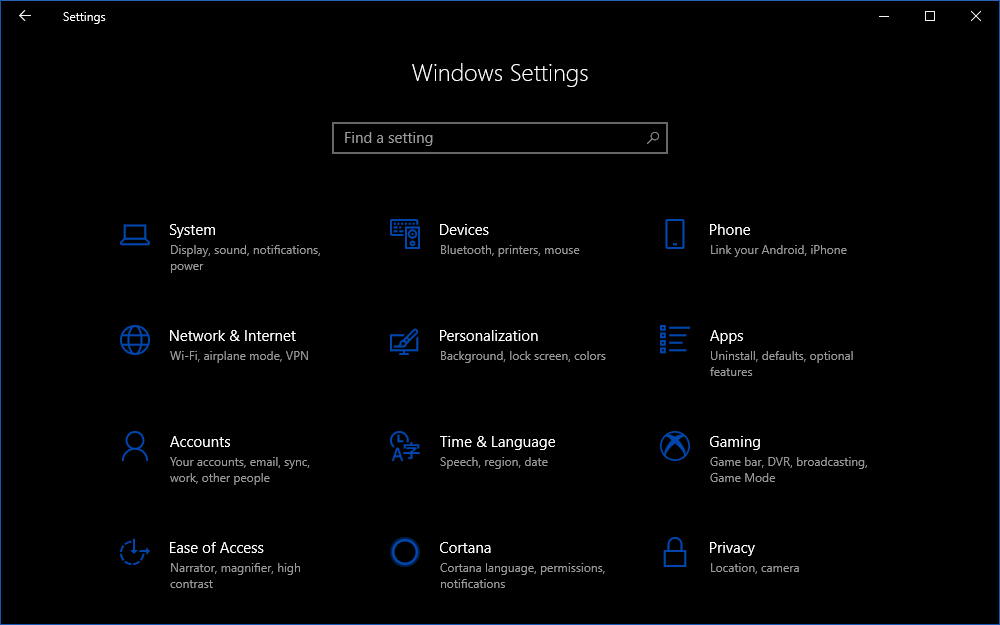
Task: Open Accounts via the person icon
Action: tap(135, 447)
